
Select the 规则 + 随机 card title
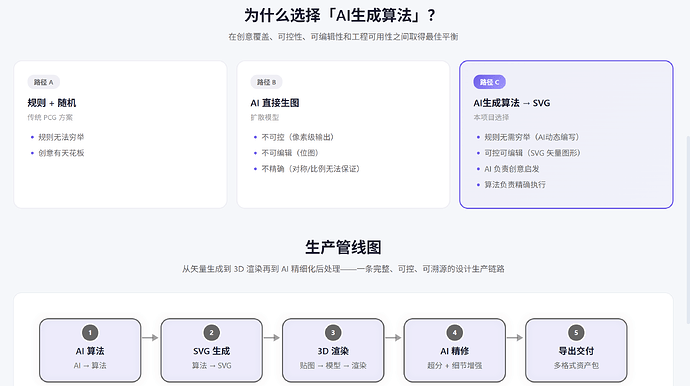pyautogui.click(x=51, y=103)
